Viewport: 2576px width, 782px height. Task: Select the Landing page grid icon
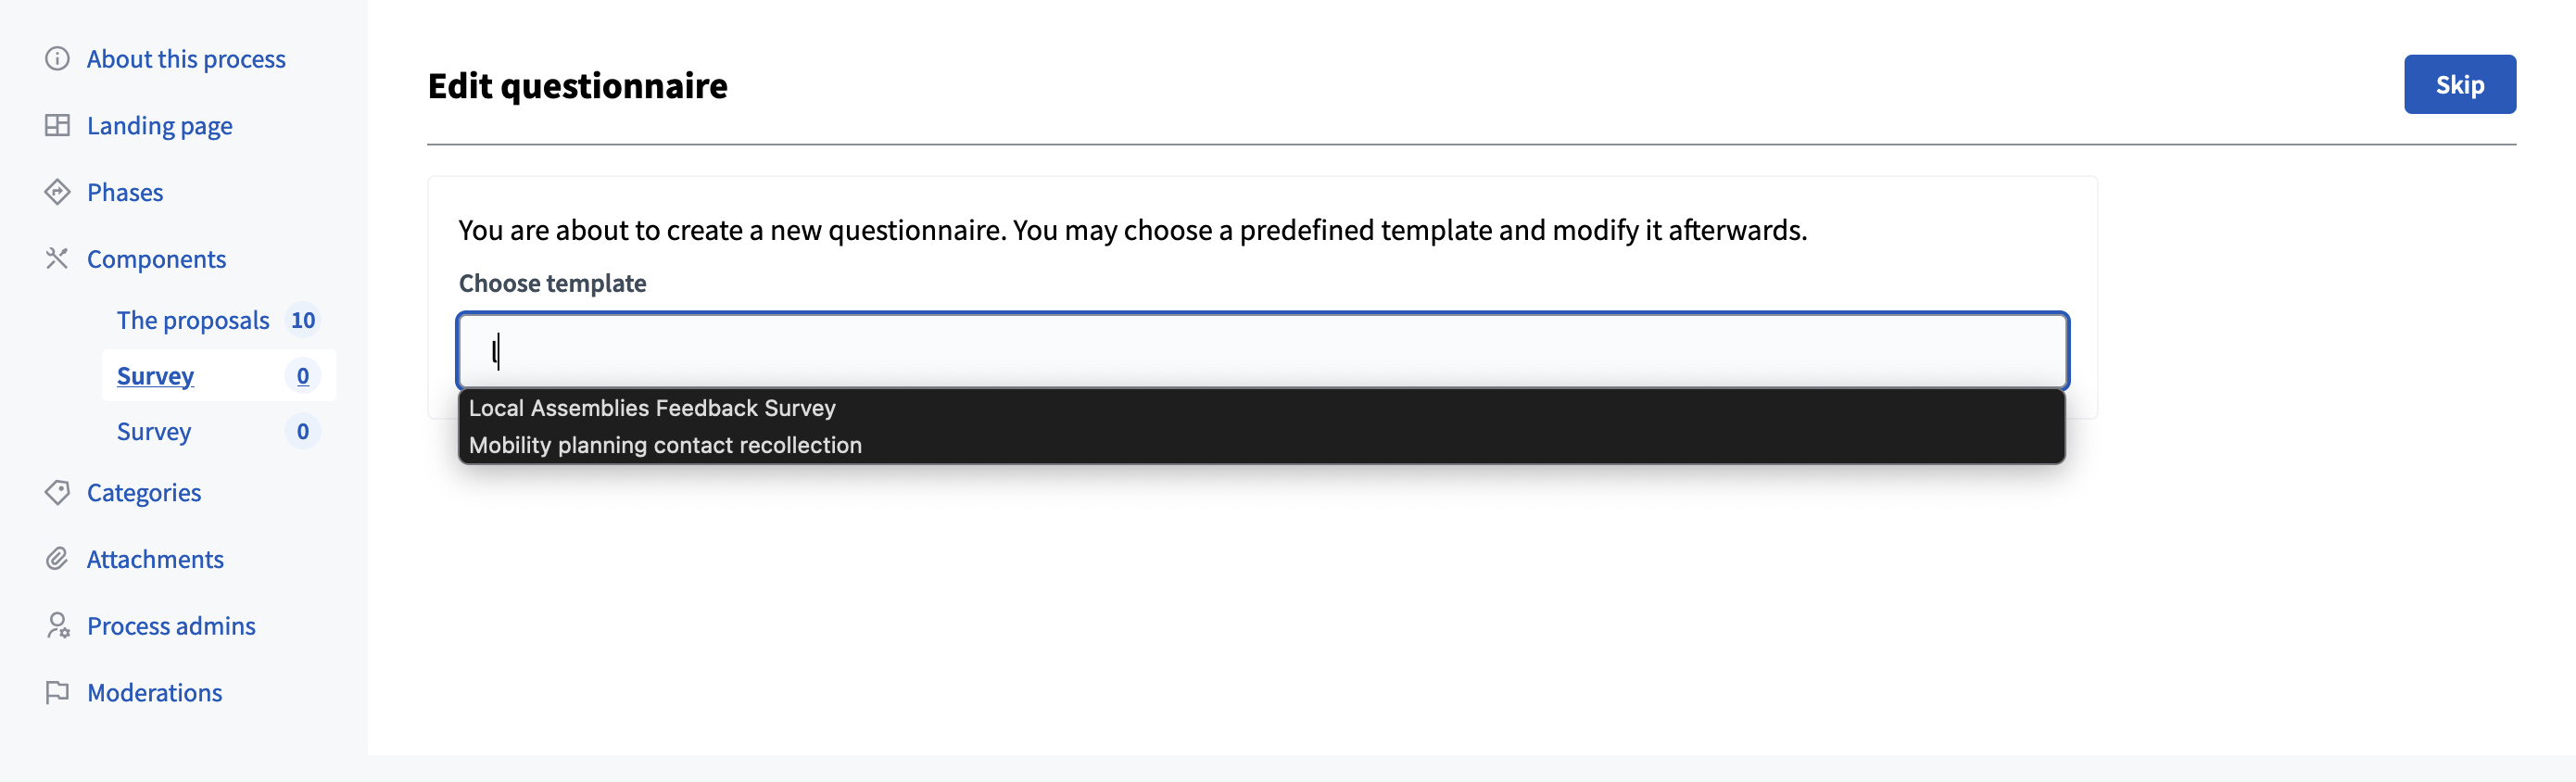click(x=57, y=125)
